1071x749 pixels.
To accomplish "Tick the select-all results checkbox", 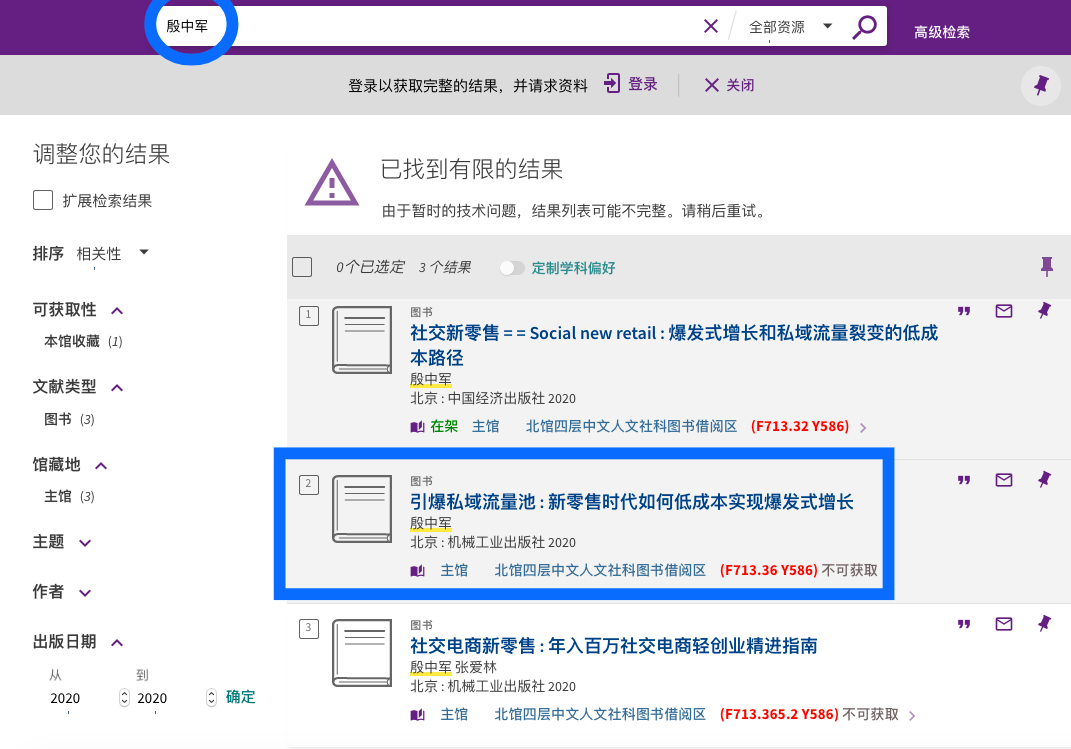I will (x=302, y=267).
